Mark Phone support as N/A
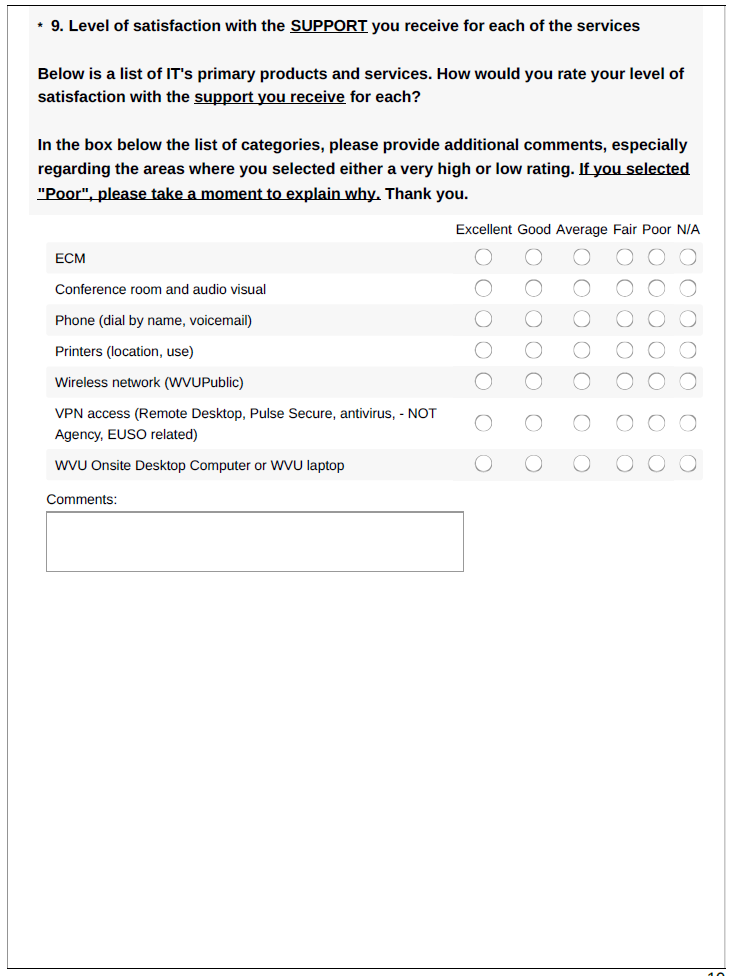 tap(688, 320)
